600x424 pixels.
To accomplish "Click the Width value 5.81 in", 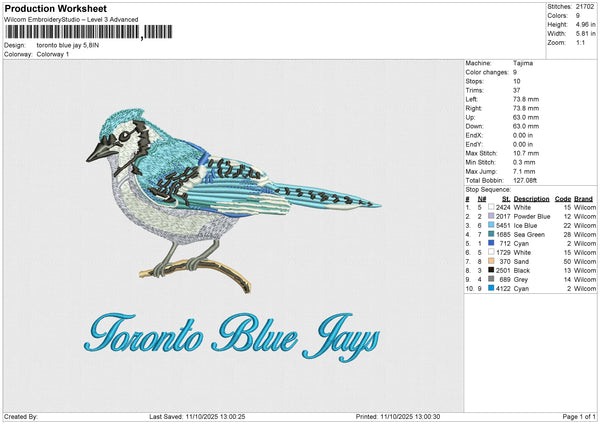I will (x=585, y=34).
